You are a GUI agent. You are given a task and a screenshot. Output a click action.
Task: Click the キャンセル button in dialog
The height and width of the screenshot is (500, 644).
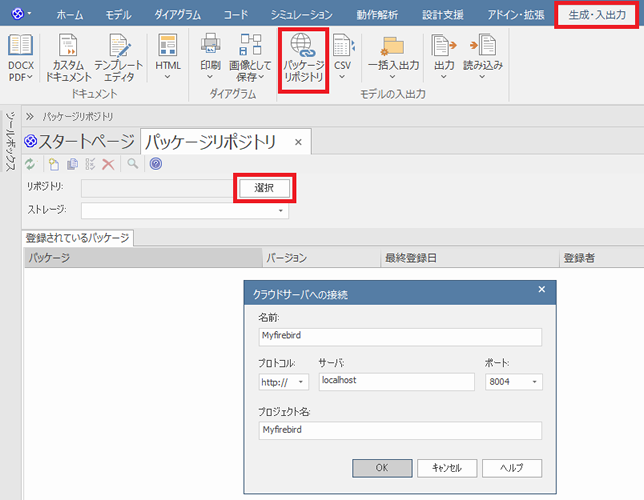coord(447,468)
